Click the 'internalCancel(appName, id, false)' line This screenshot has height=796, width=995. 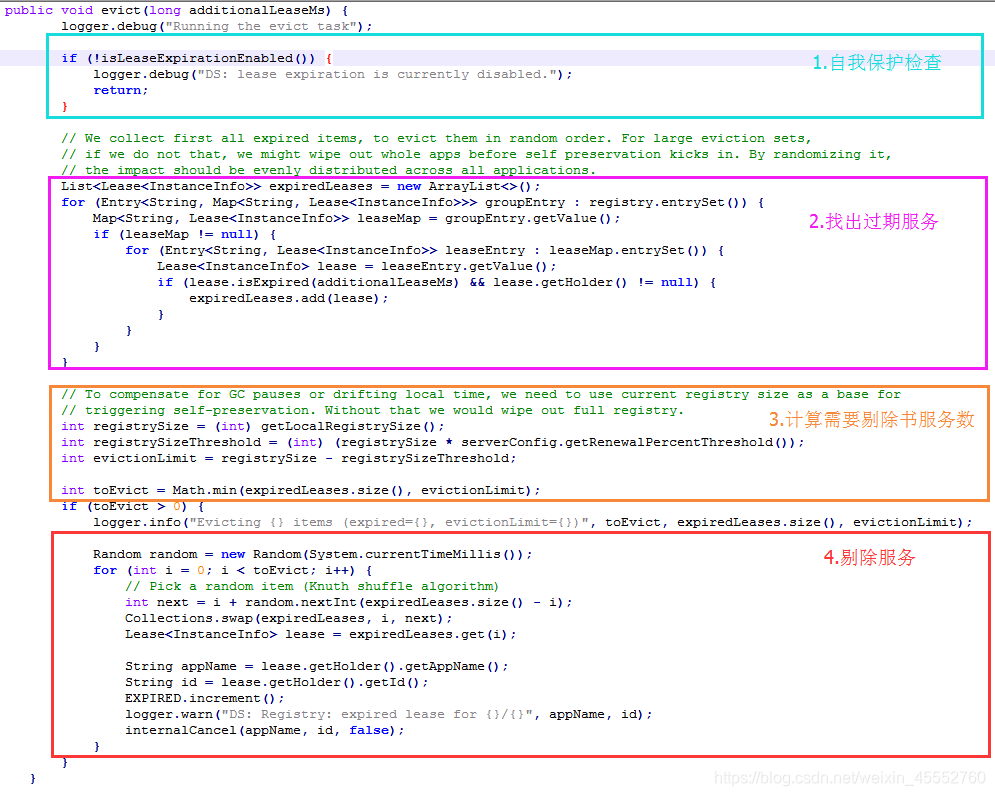click(x=265, y=730)
